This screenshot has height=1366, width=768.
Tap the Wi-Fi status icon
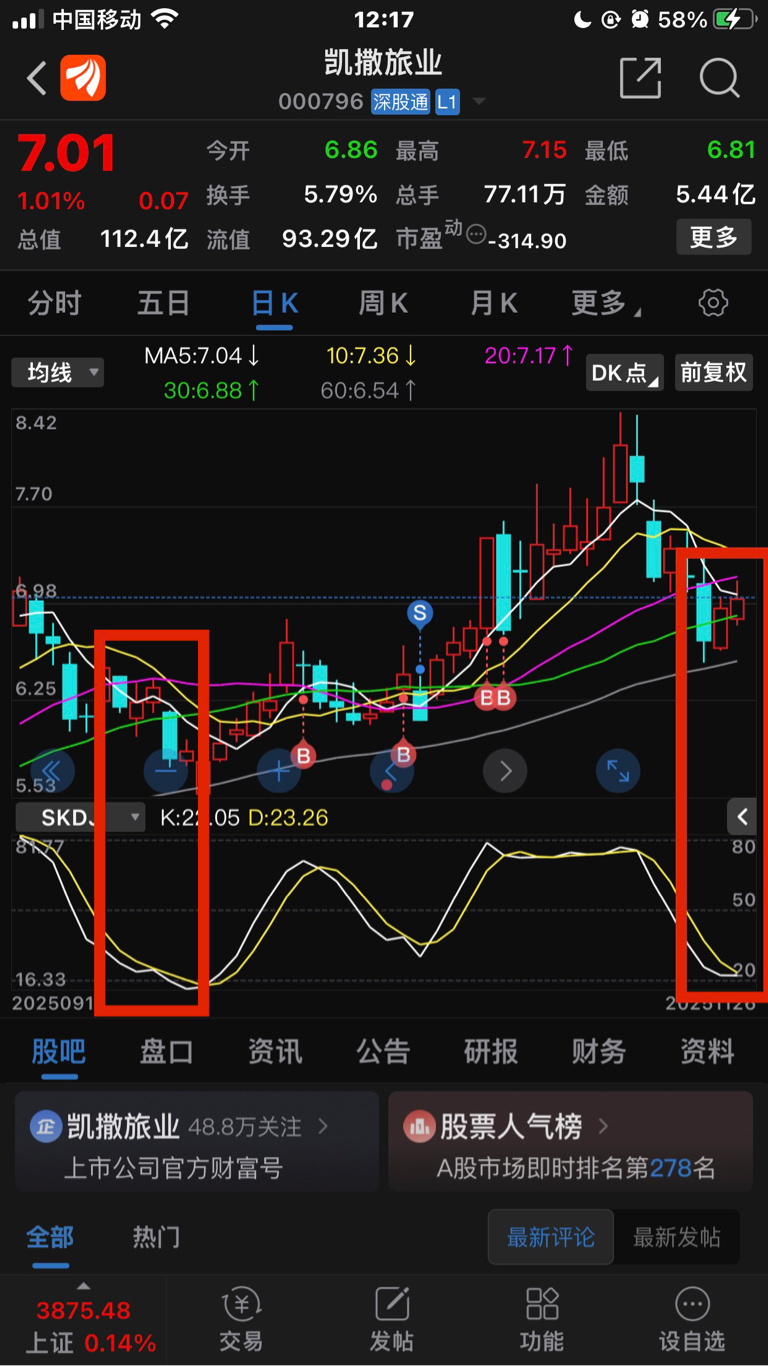click(165, 19)
